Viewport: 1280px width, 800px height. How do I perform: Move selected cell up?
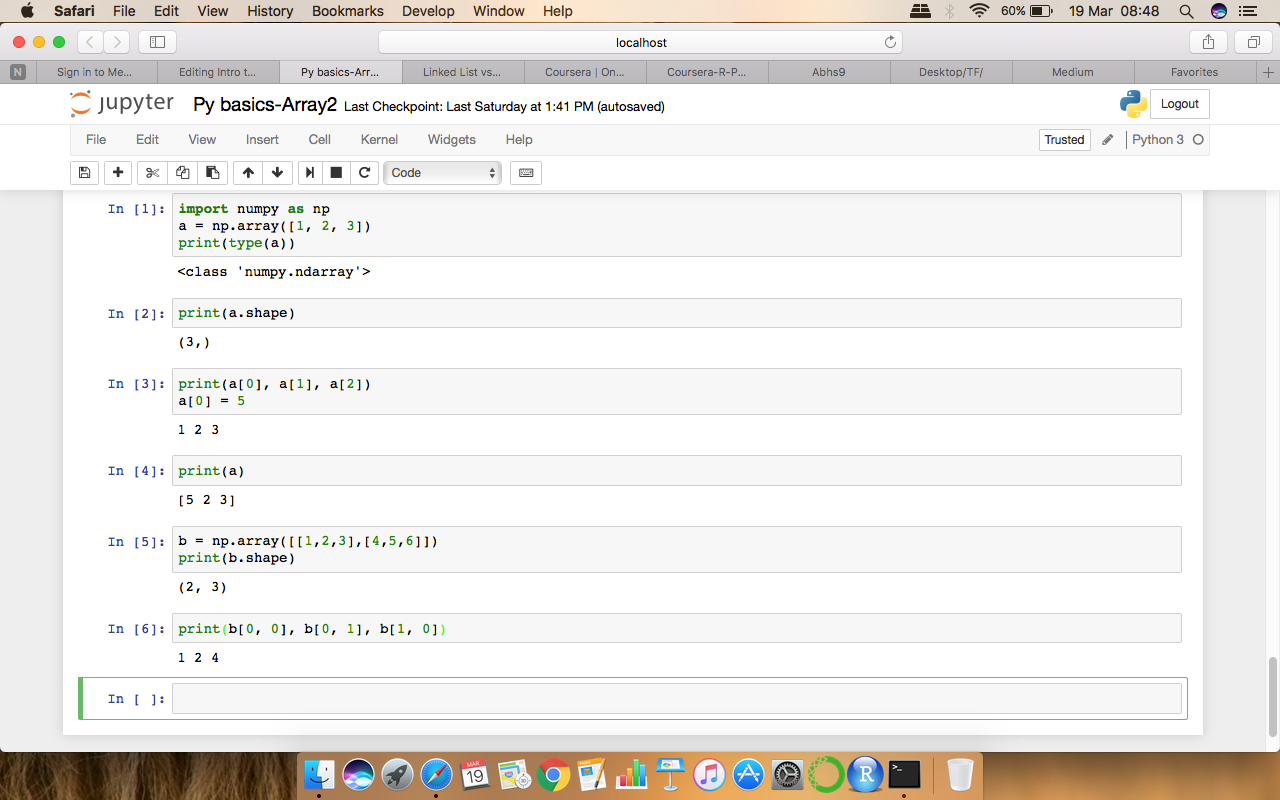[247, 172]
